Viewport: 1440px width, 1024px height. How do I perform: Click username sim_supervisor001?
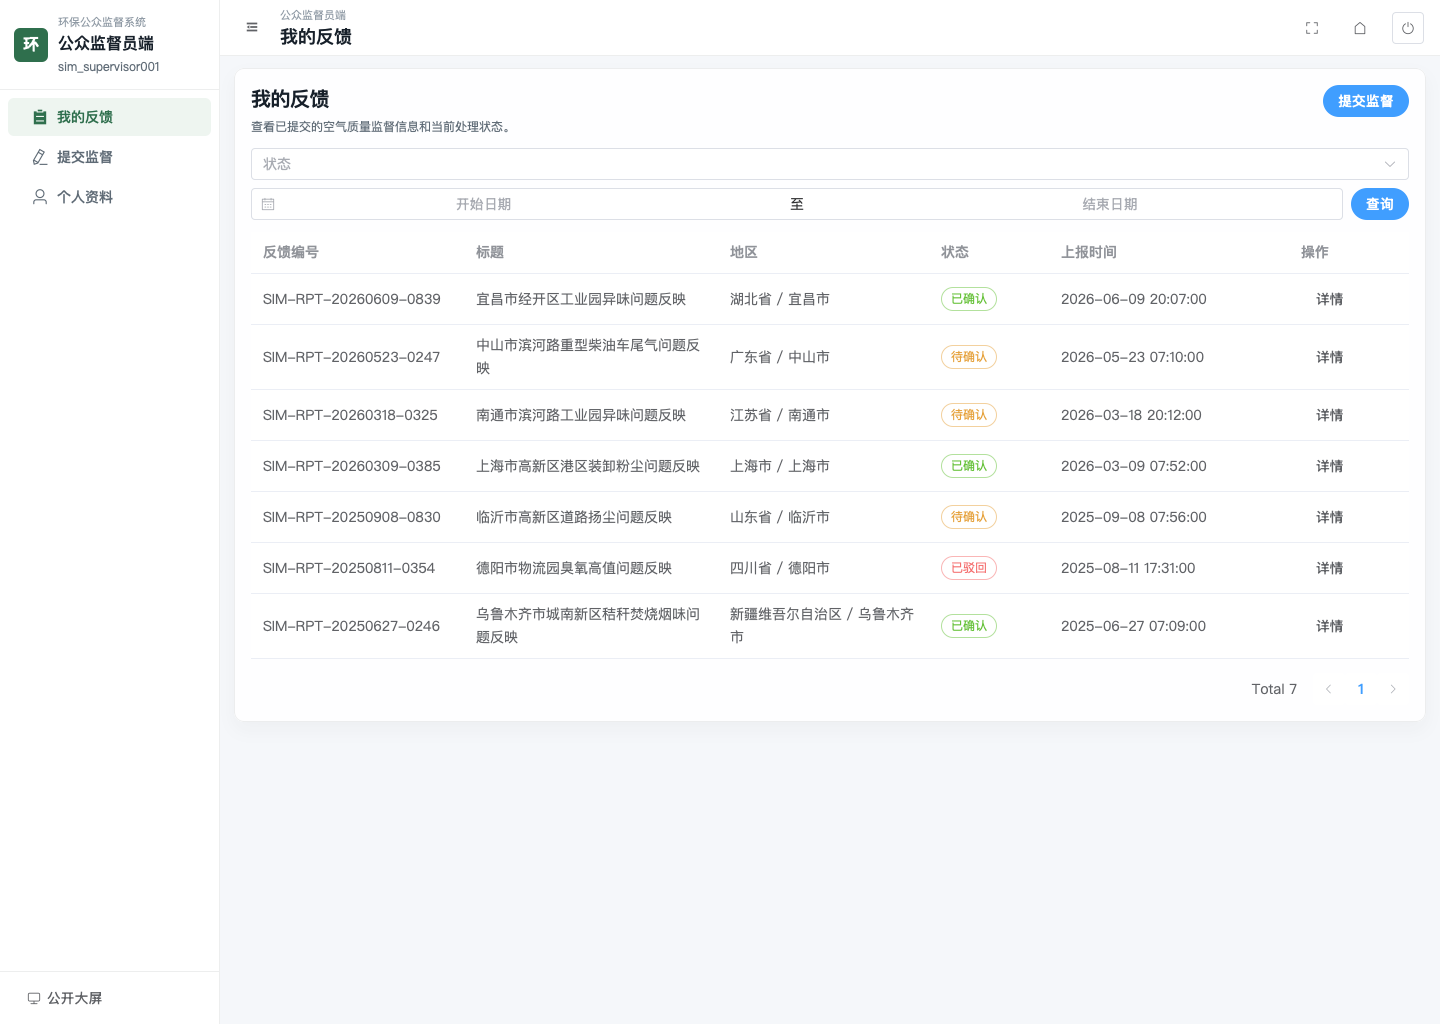109,67
